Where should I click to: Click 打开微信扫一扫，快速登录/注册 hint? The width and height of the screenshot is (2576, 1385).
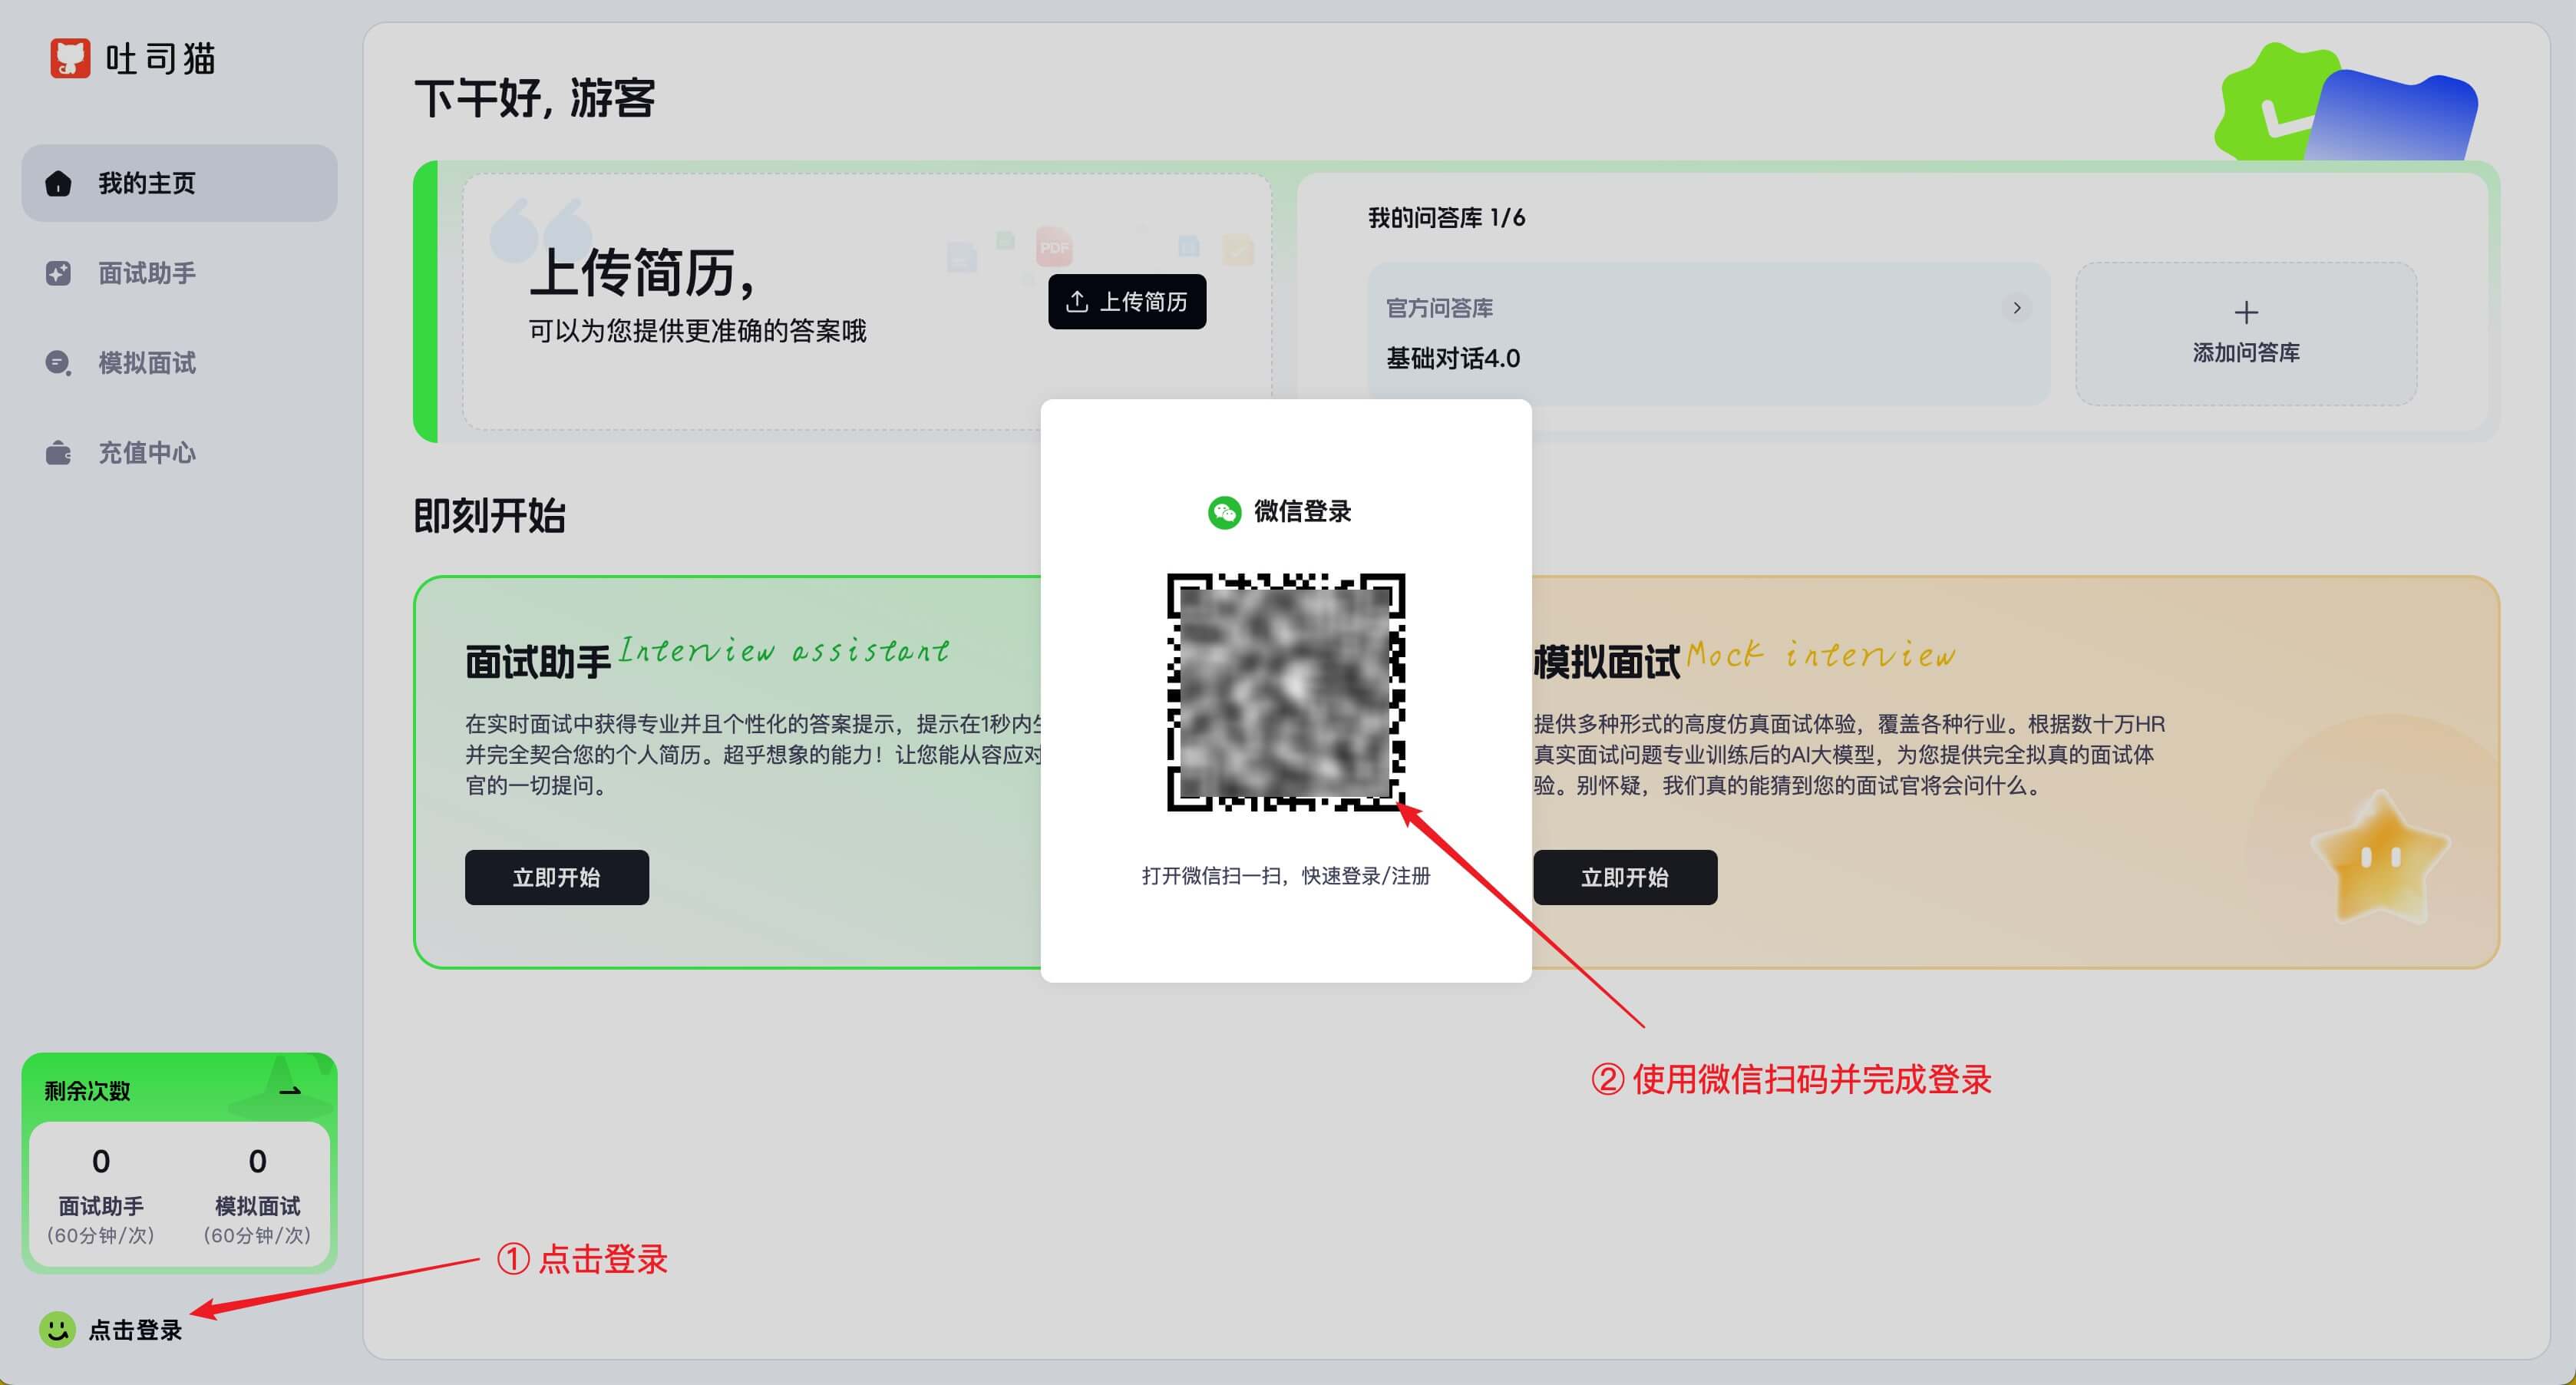1286,875
